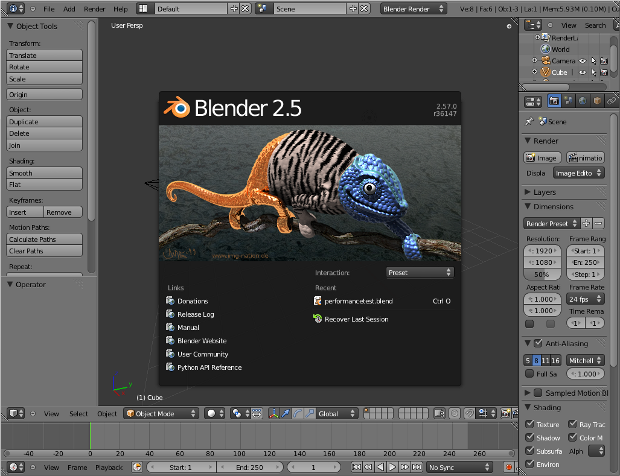Screen dimensions: 620x476
Task: Toggle the Subsurface shading checkbox
Action: (x=529, y=450)
